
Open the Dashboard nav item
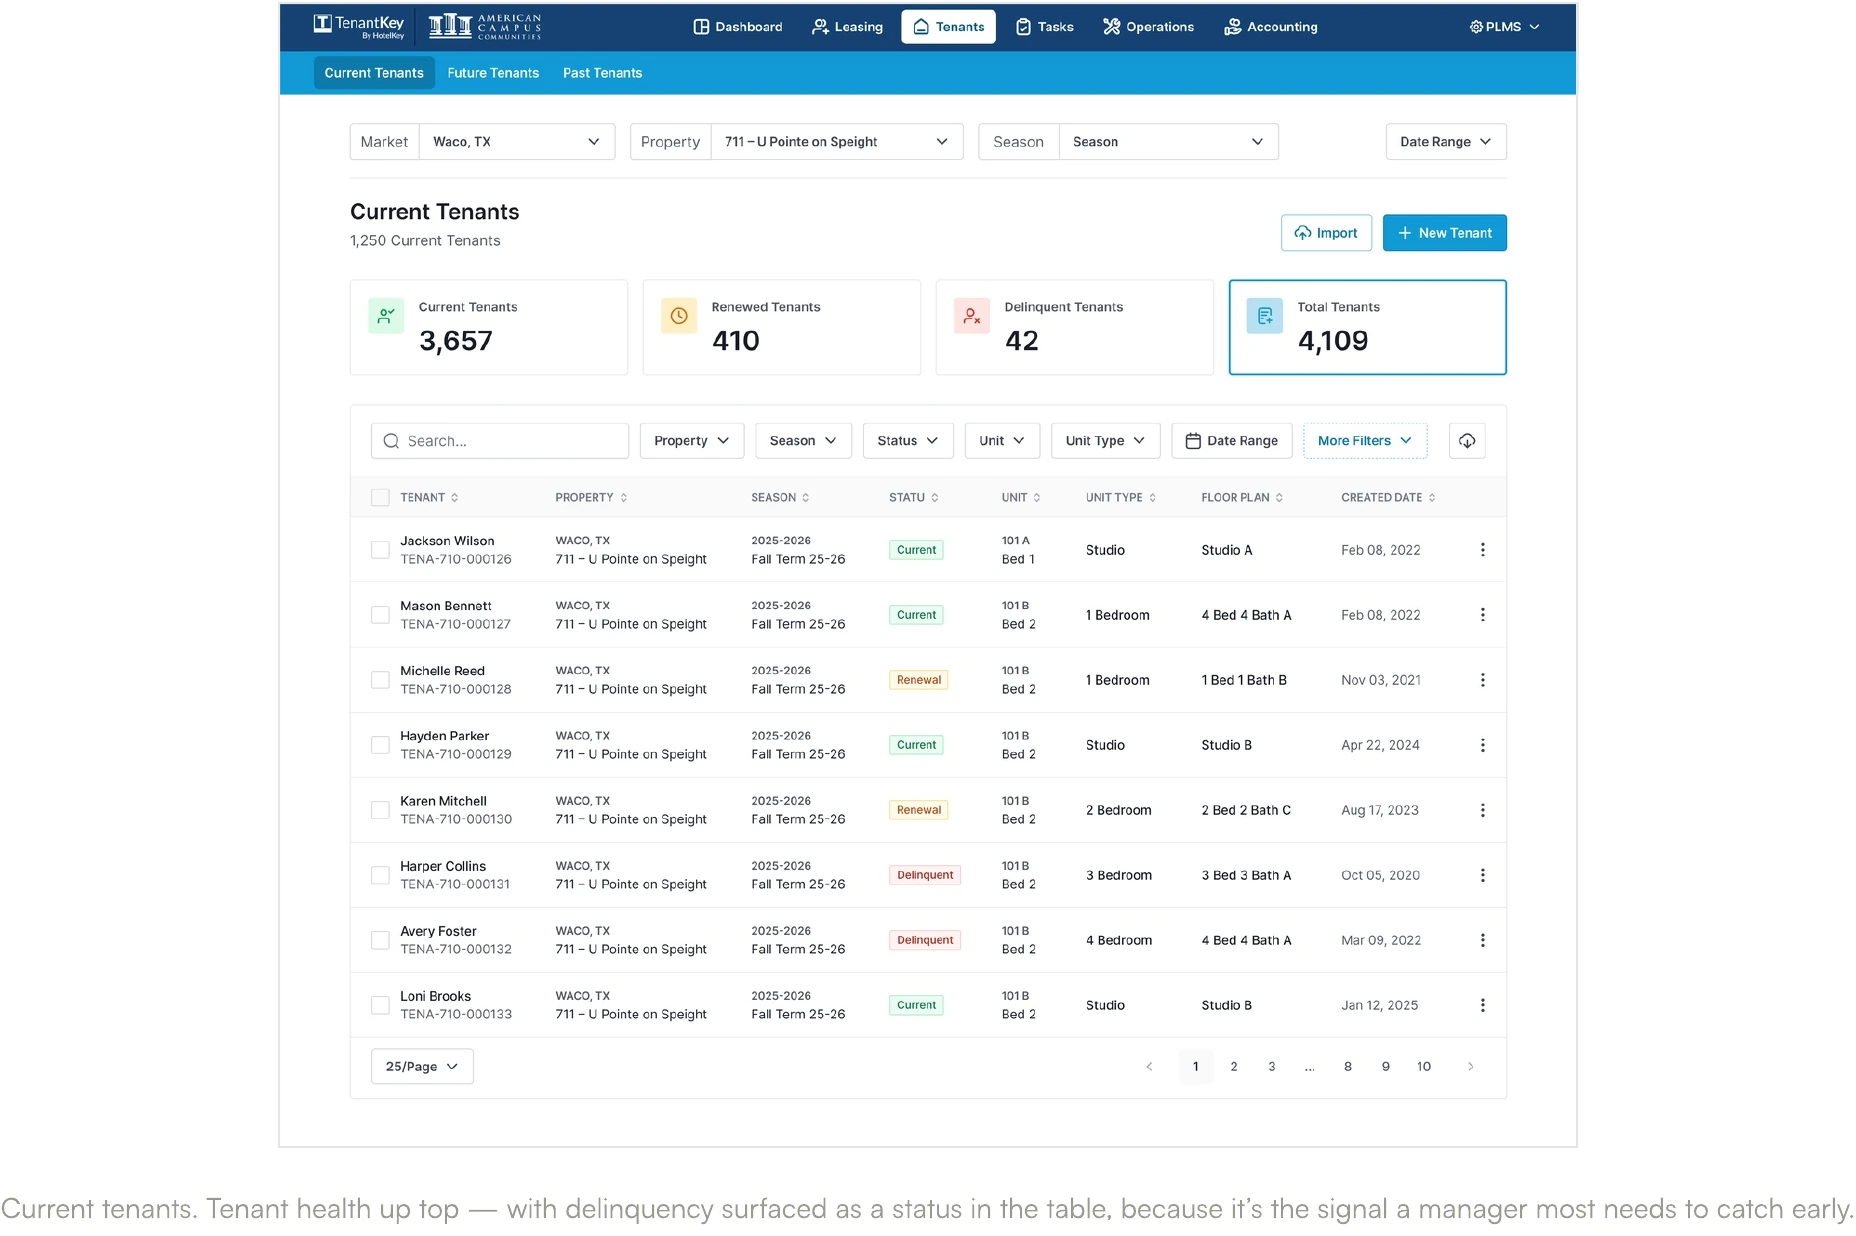[738, 27]
